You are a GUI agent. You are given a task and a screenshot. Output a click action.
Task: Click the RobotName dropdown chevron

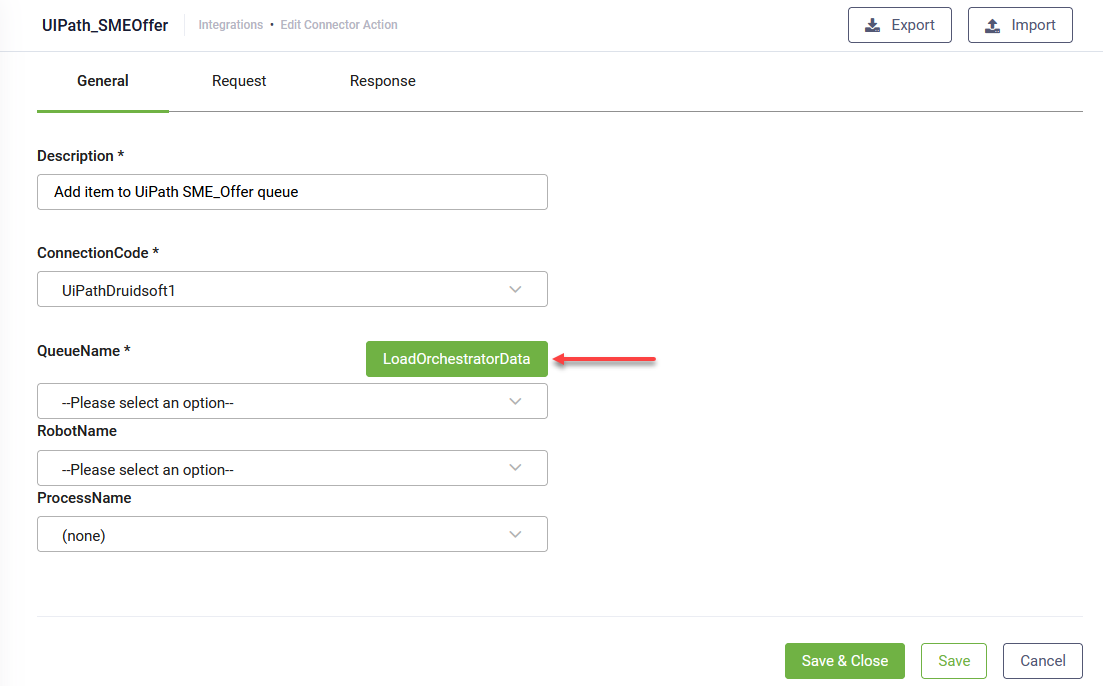tap(516, 467)
